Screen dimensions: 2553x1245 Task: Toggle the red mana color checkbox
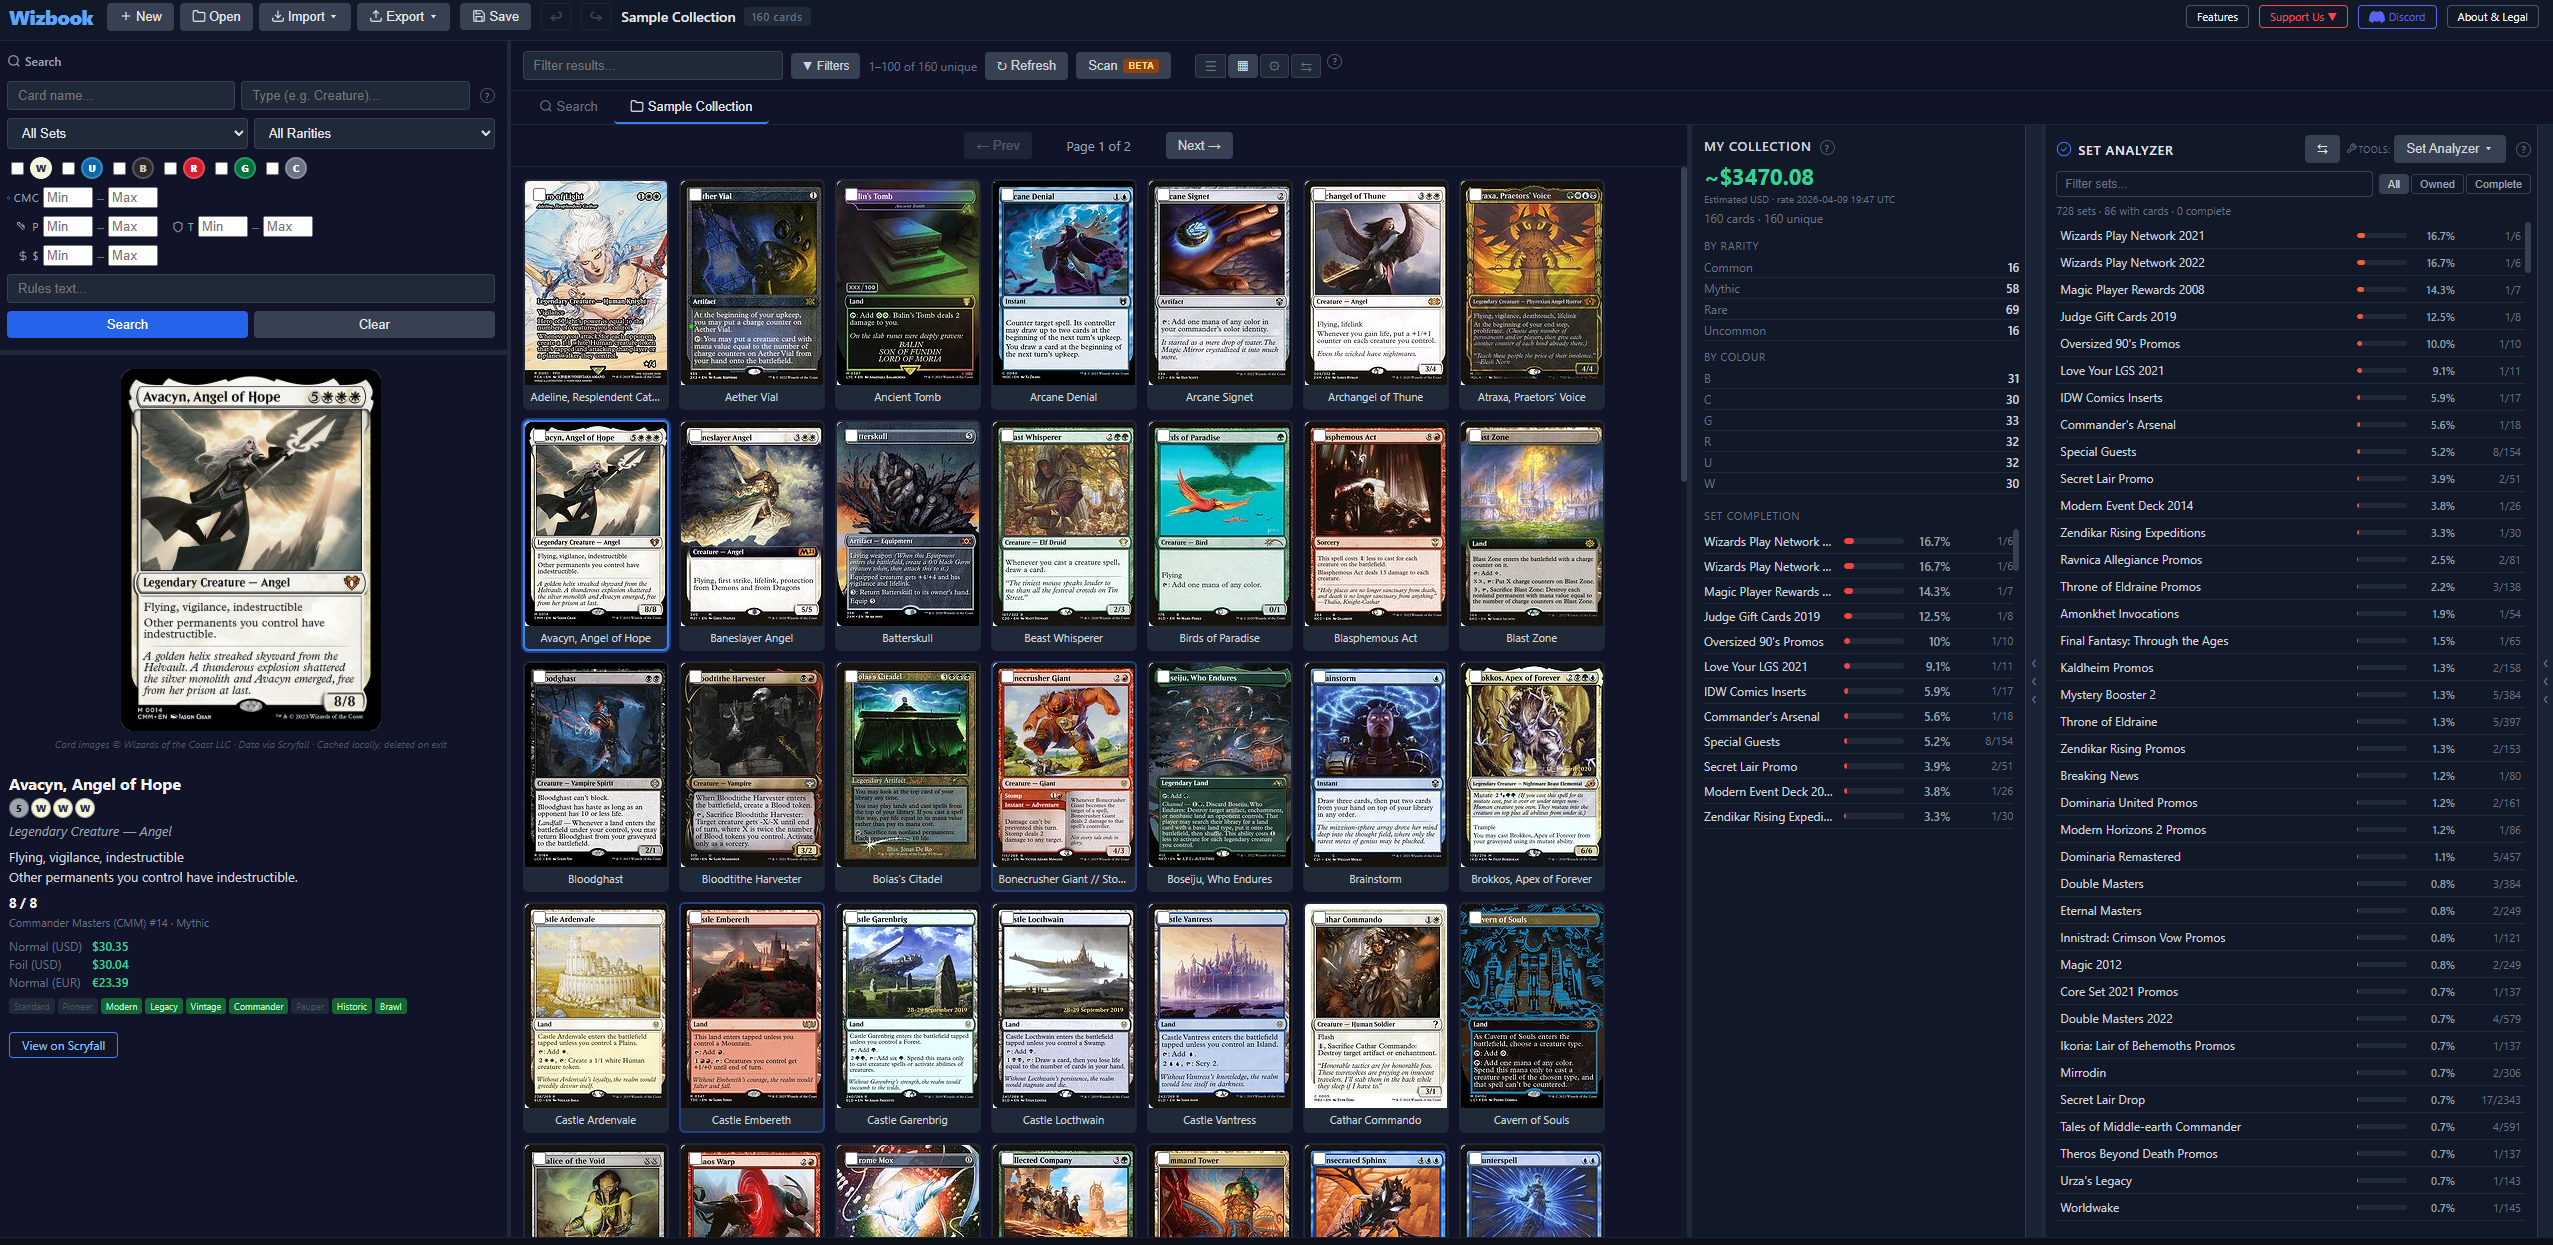[171, 168]
